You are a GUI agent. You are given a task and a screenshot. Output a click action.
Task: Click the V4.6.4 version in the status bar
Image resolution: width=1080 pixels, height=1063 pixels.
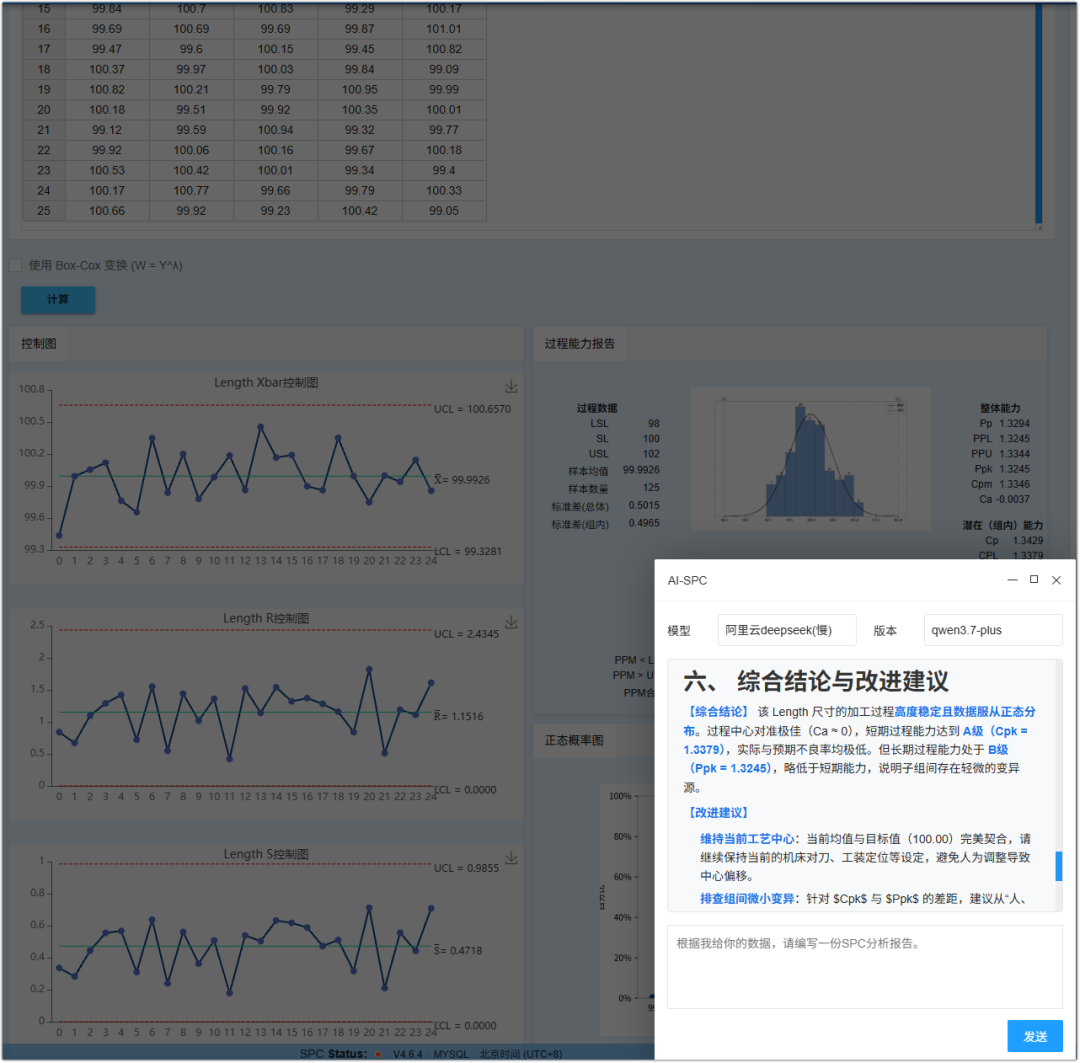pos(408,1054)
